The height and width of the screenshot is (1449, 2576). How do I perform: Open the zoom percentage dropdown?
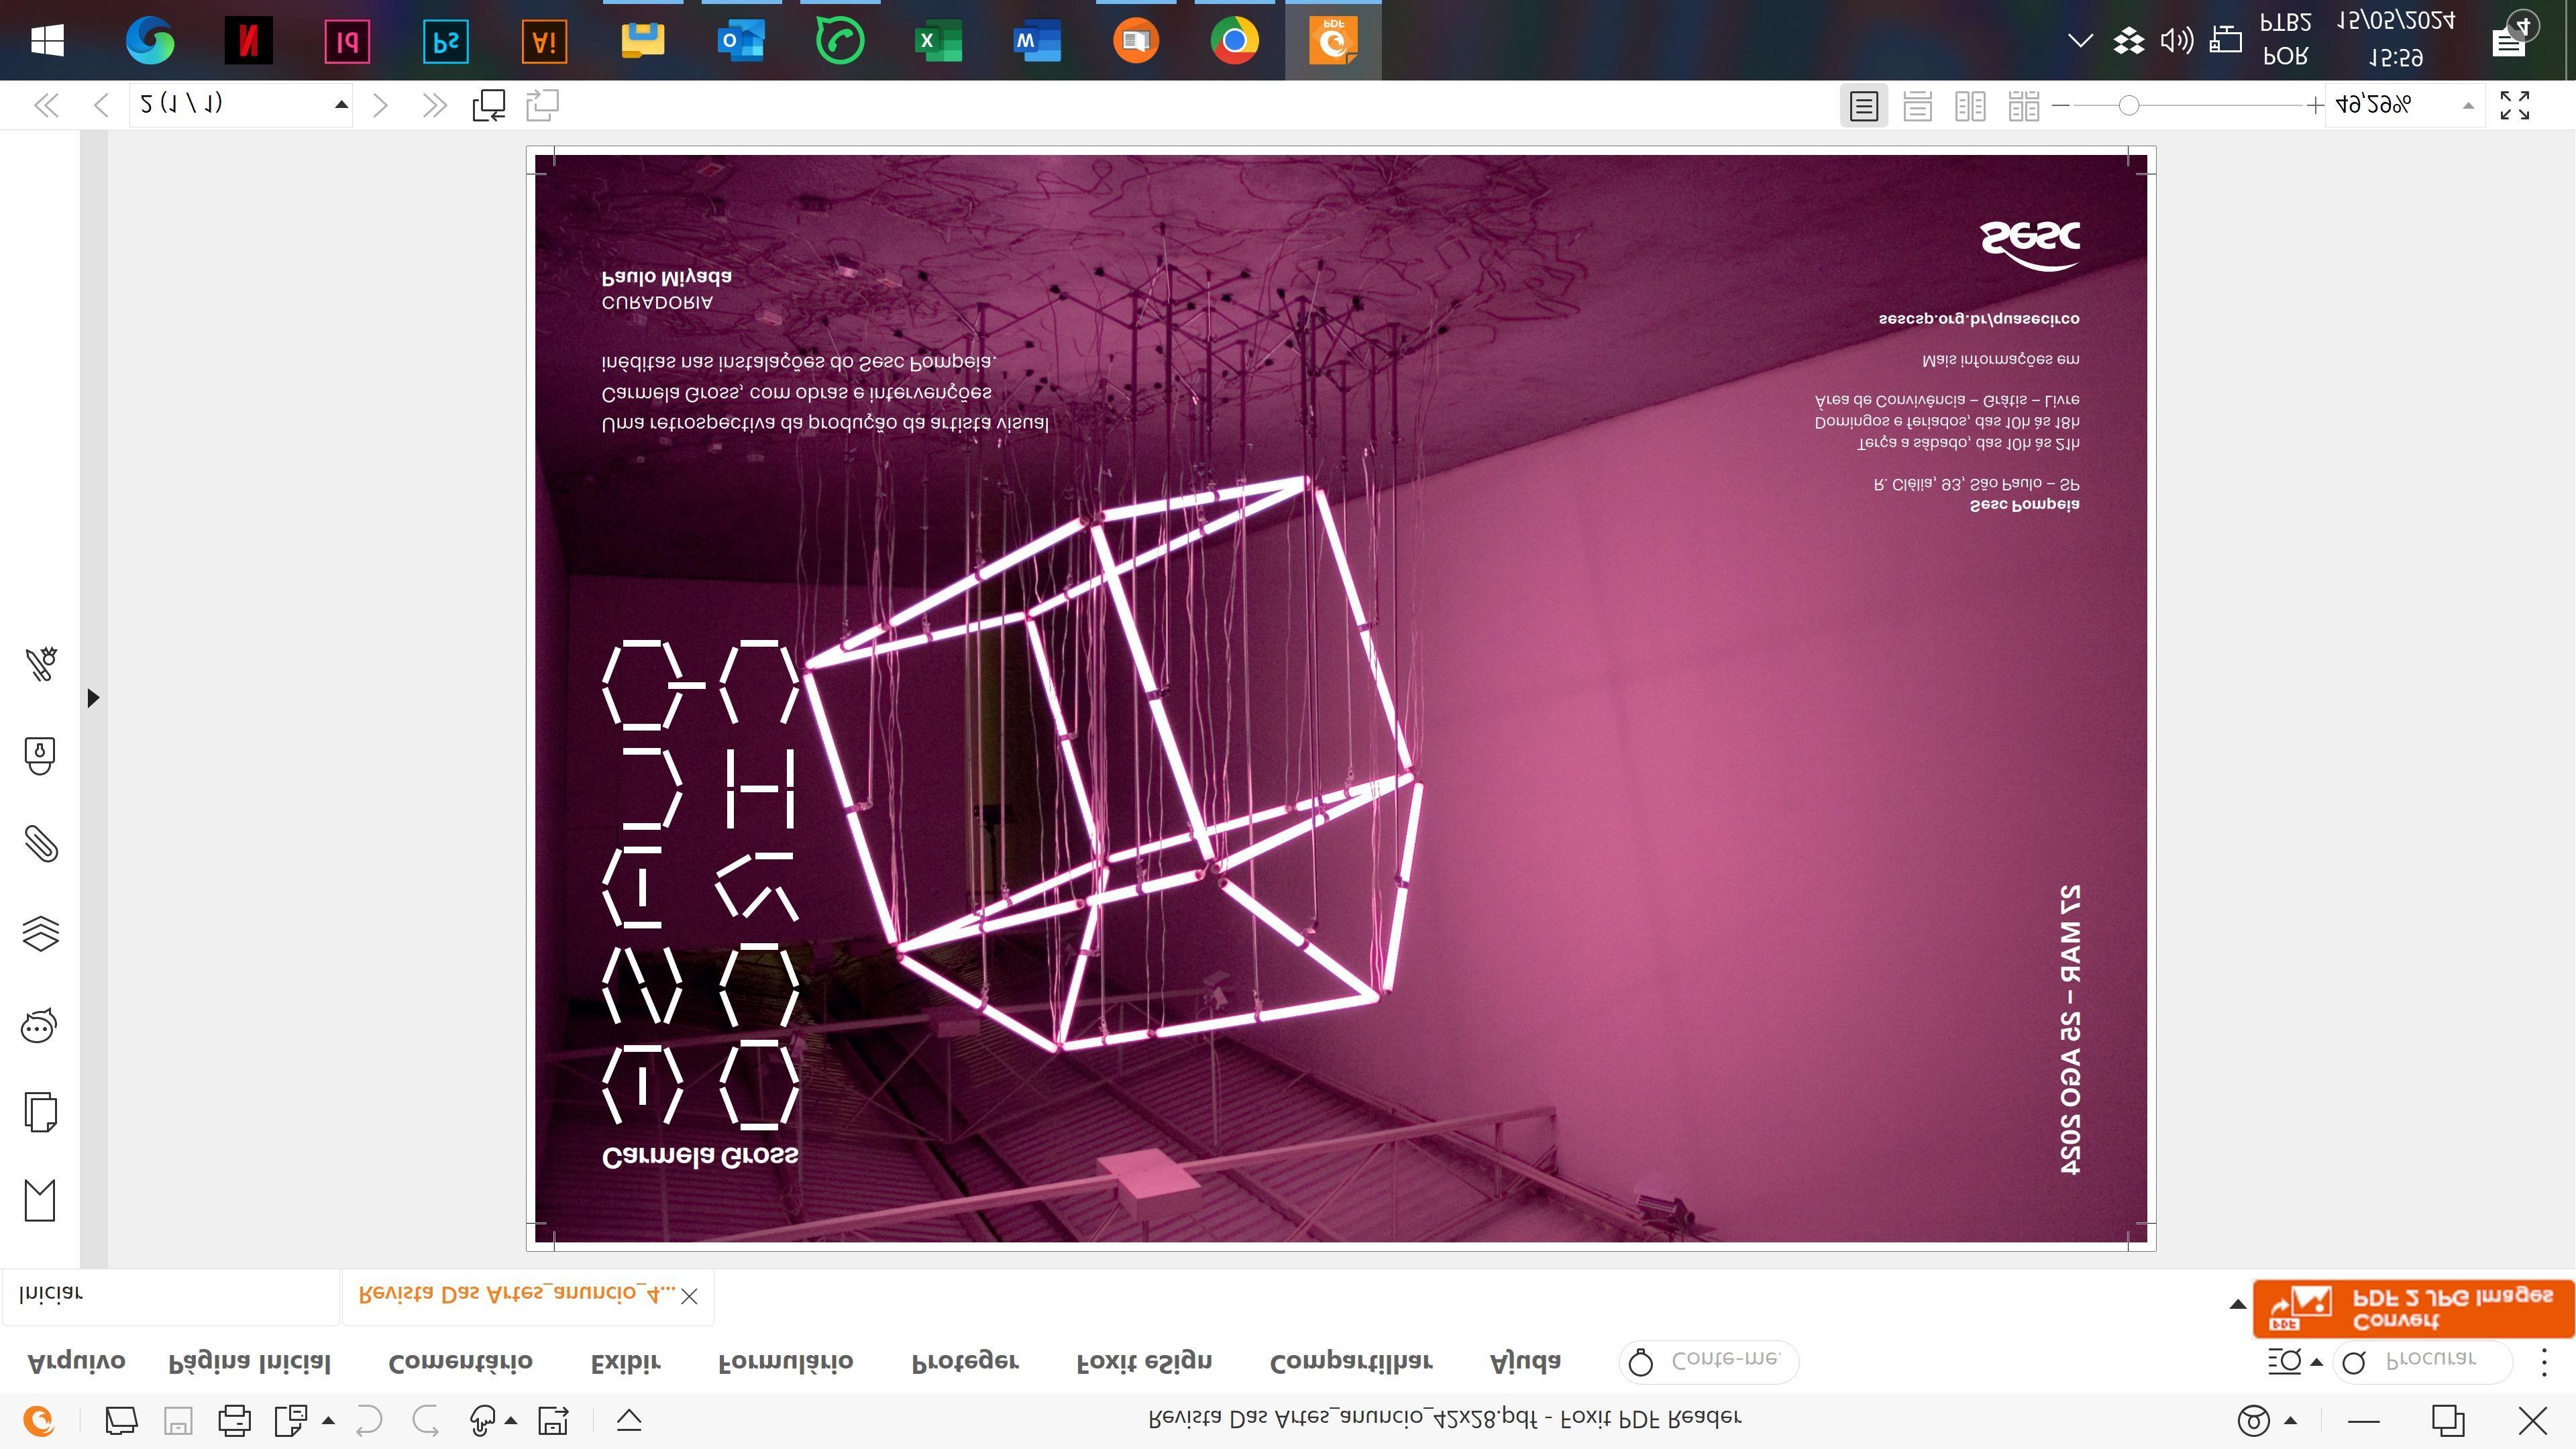(2467, 105)
